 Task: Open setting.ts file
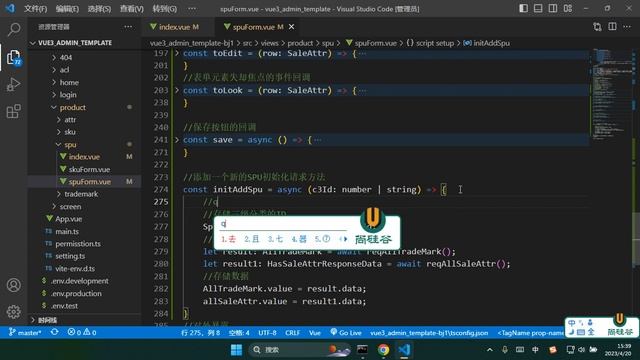pyautogui.click(x=70, y=256)
